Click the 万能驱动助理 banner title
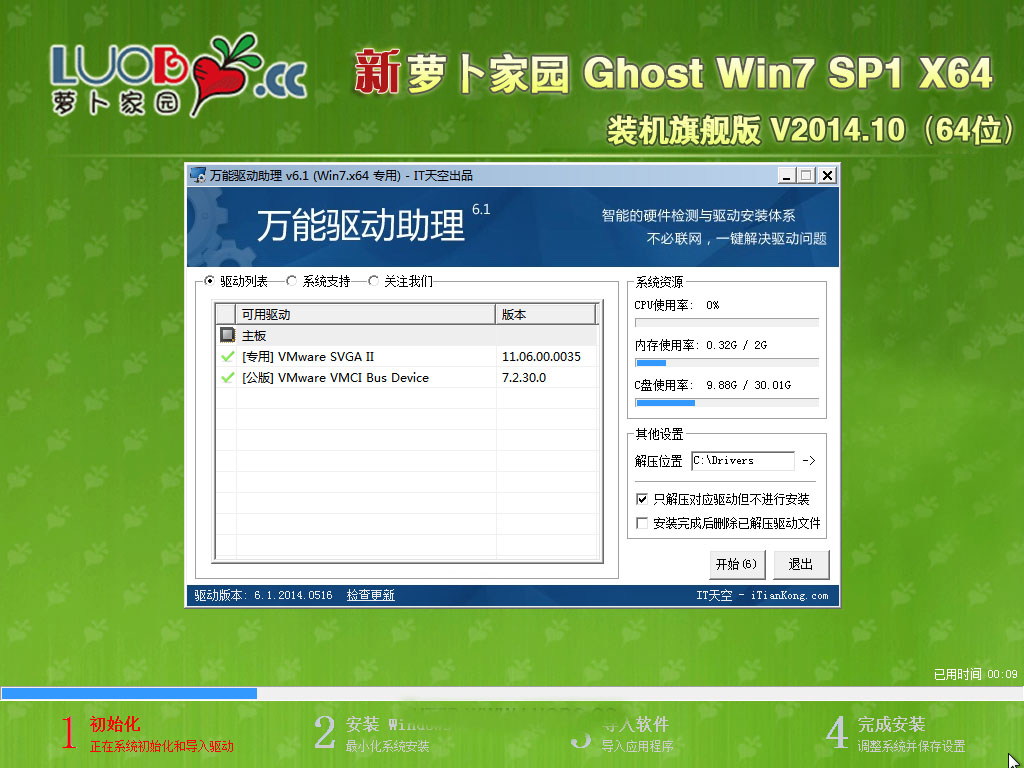 (360, 226)
